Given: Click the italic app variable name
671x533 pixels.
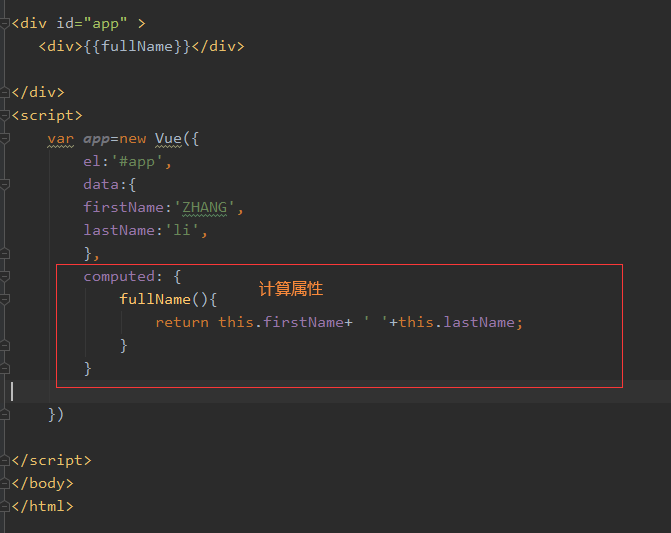Looking at the screenshot, I should click(x=96, y=139).
